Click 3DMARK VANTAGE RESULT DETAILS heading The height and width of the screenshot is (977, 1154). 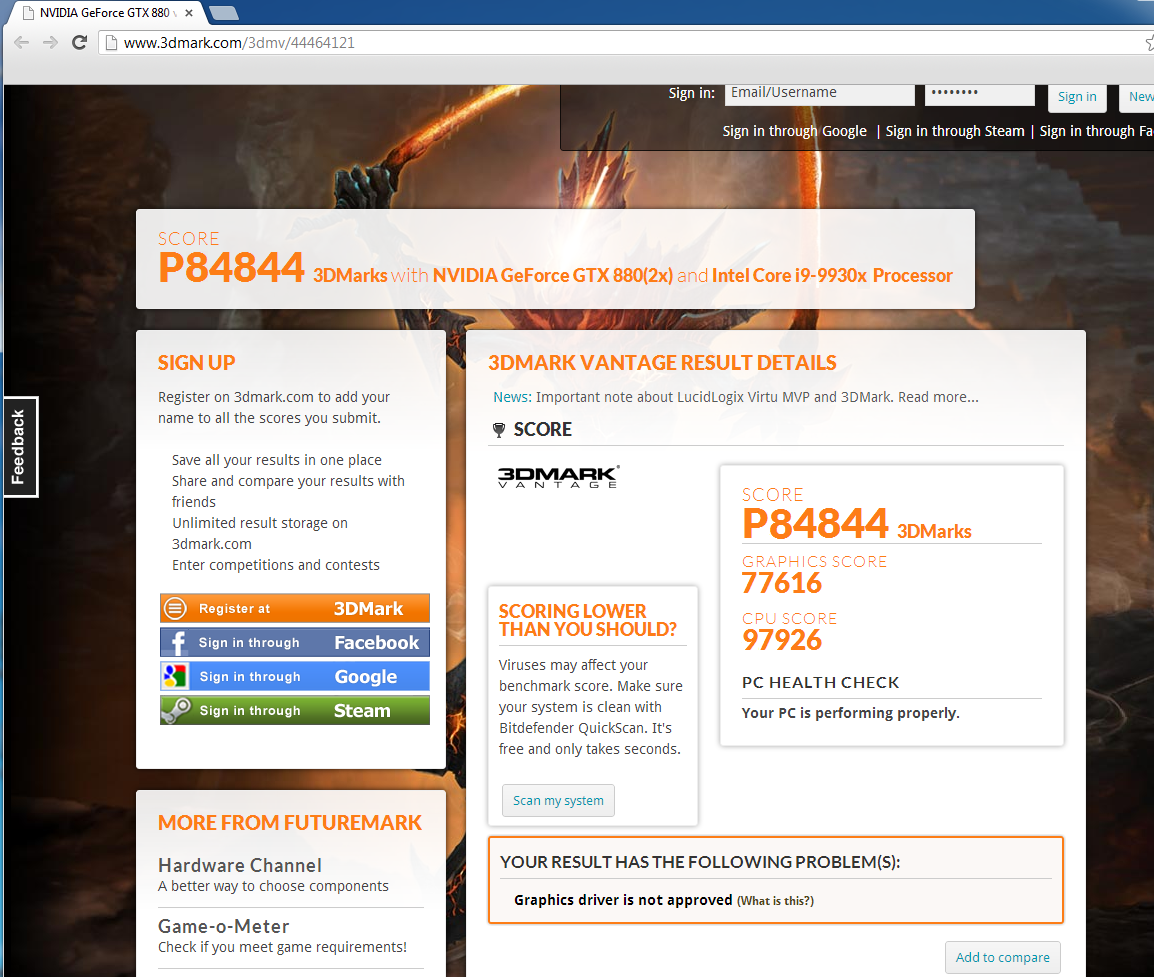click(662, 363)
